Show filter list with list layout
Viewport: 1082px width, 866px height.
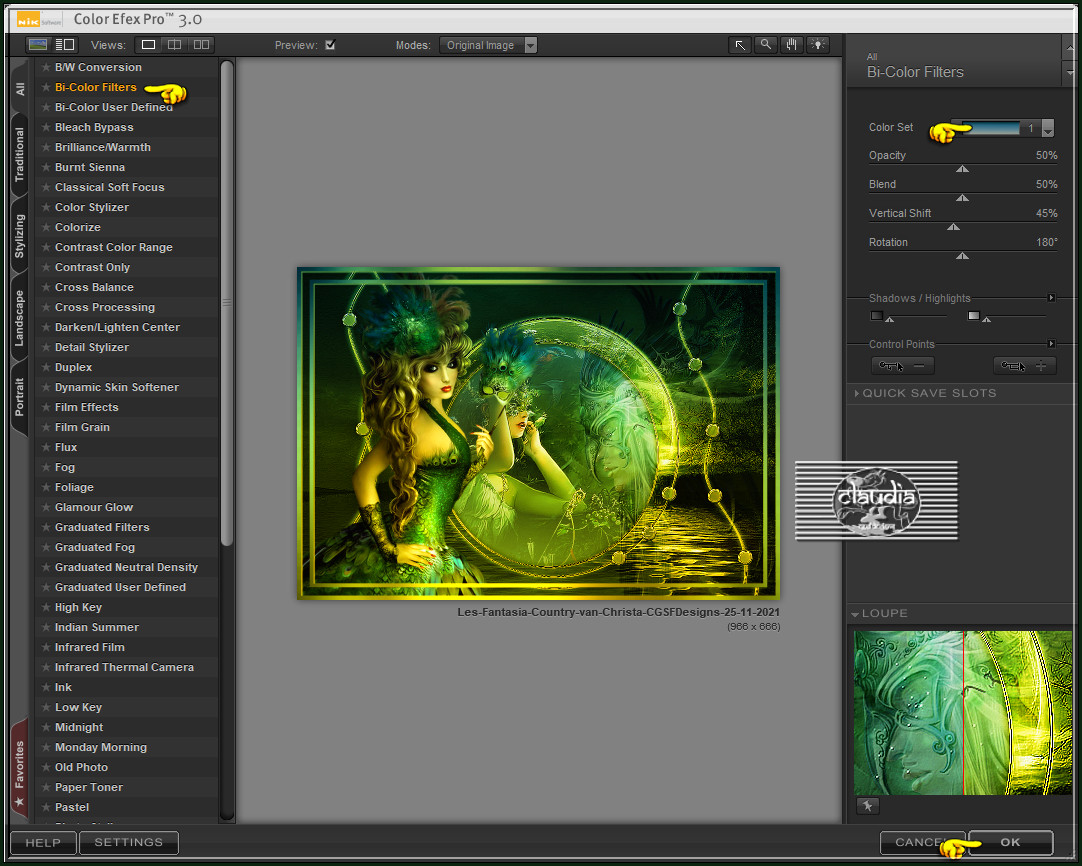pos(65,45)
